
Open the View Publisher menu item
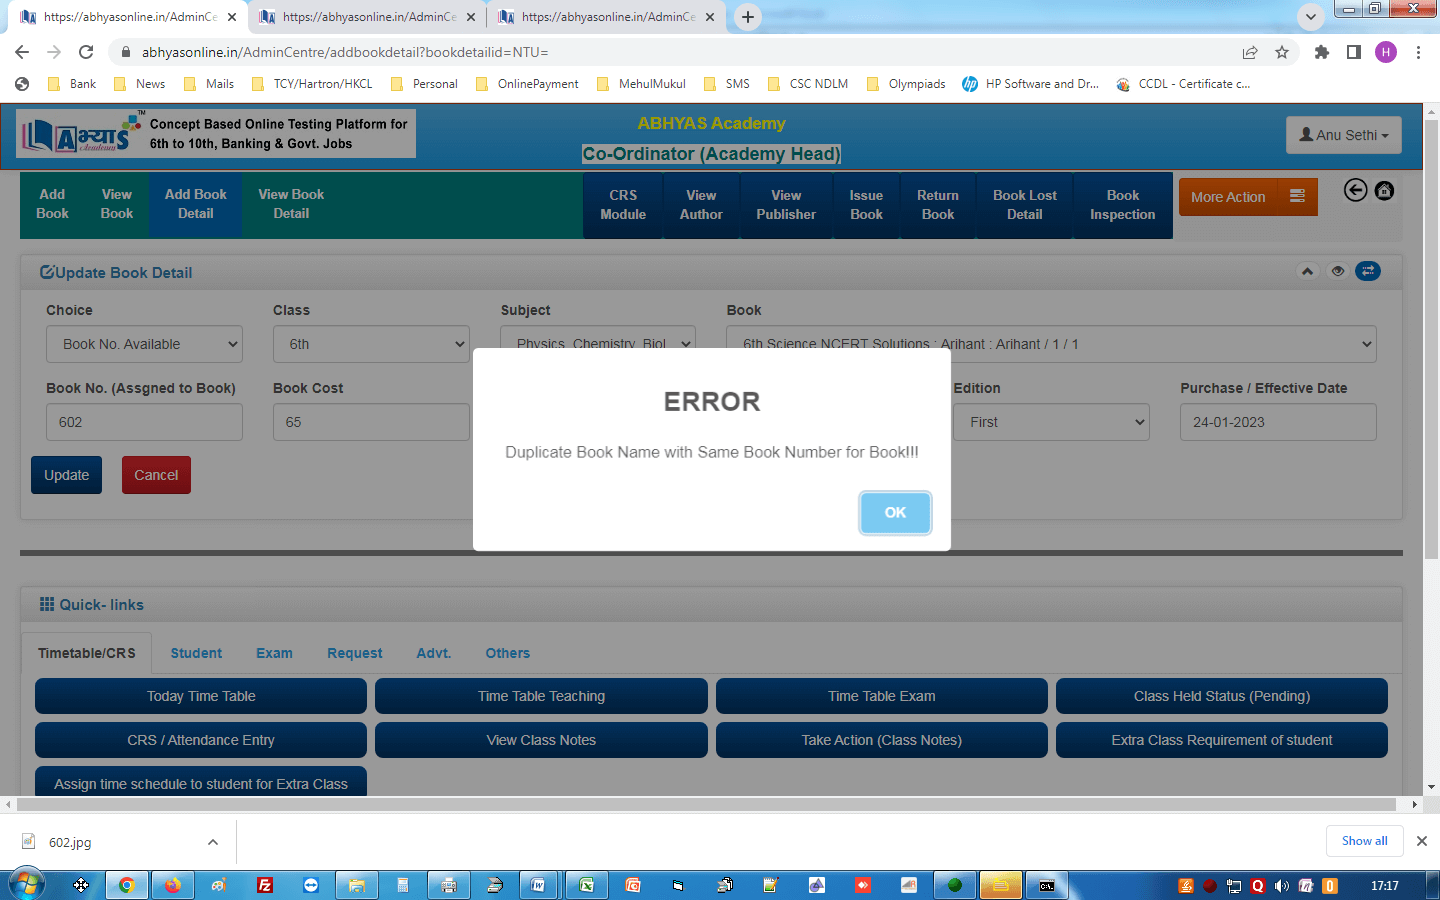[785, 205]
